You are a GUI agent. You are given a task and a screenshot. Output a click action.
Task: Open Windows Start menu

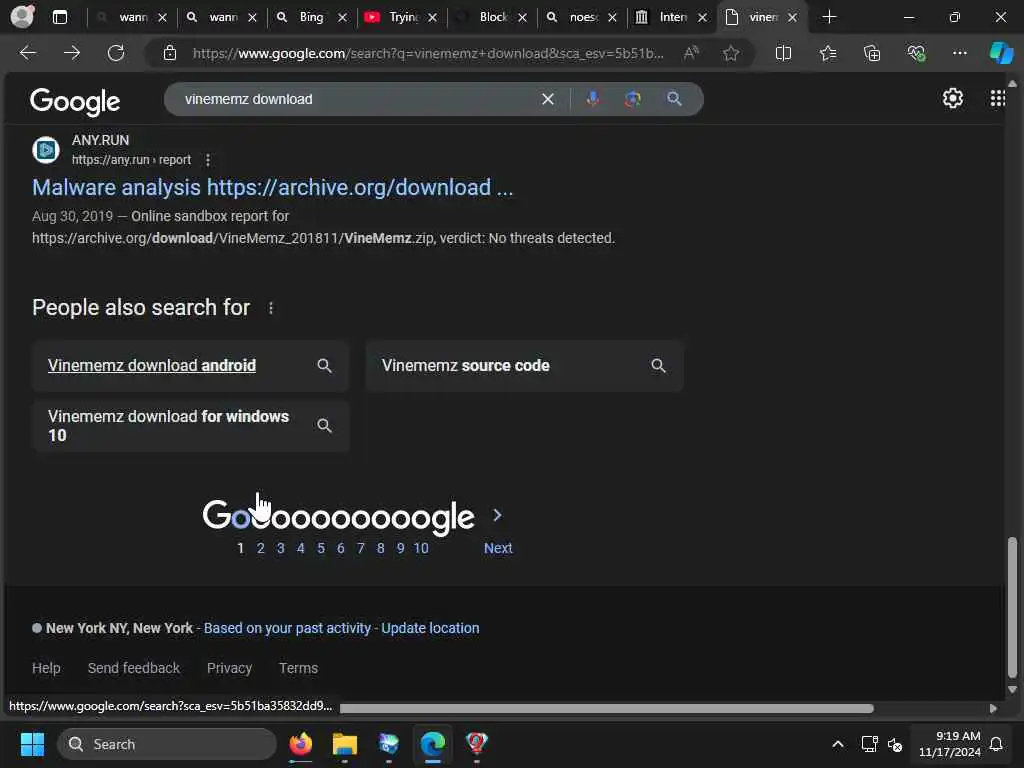[32, 744]
